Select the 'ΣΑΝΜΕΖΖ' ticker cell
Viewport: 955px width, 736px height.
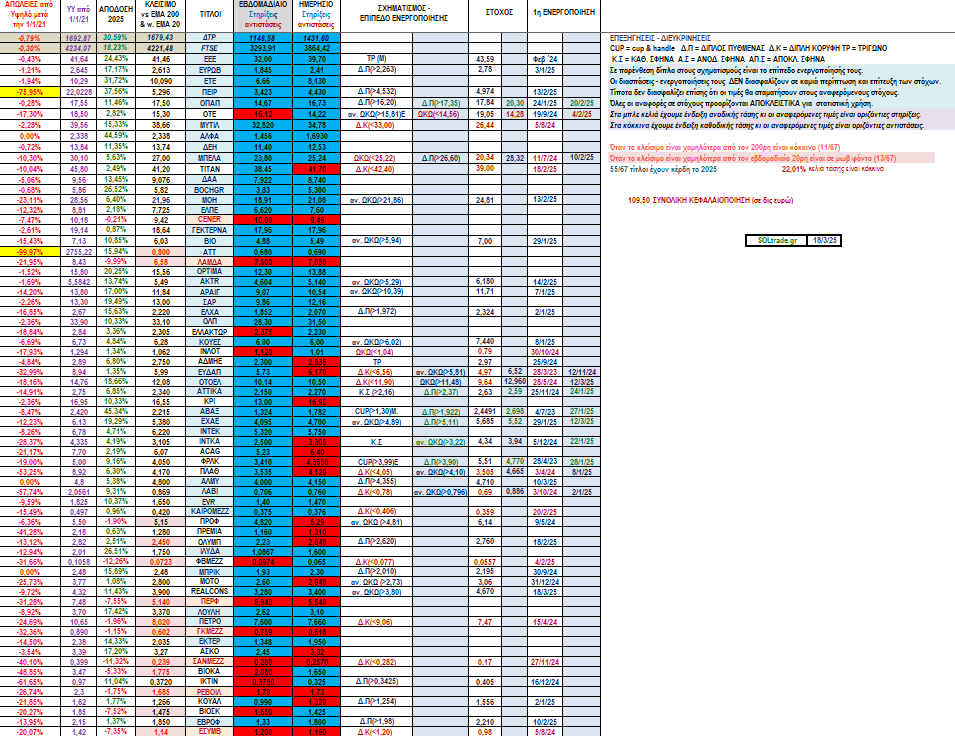210,662
